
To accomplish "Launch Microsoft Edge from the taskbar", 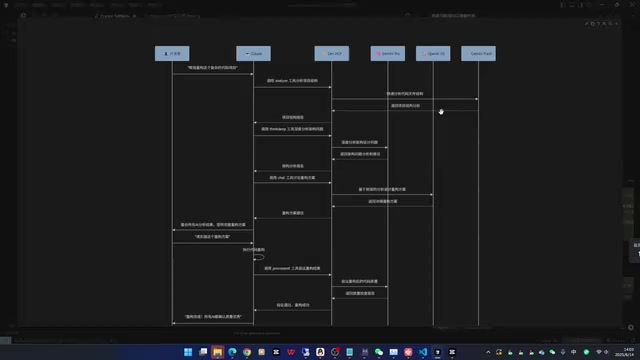I will pyautogui.click(x=232, y=352).
